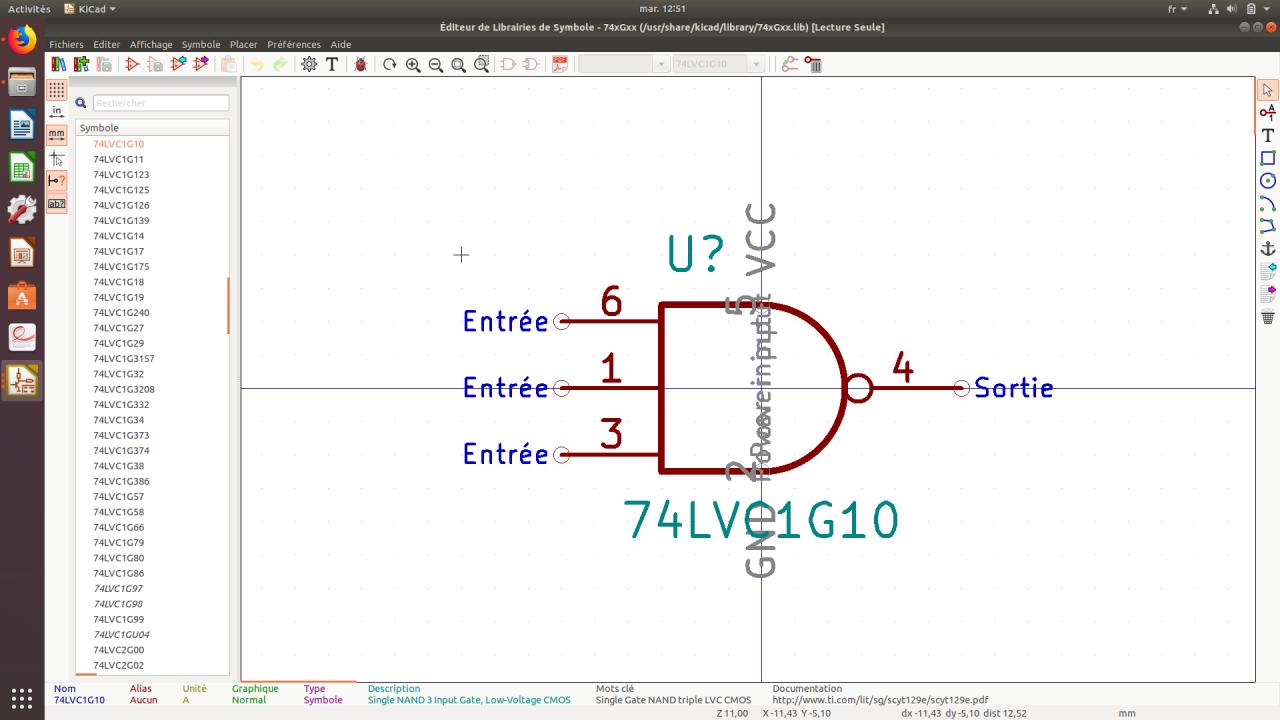This screenshot has width=1280, height=720.
Task: Select the arrow pointer tool
Action: tap(1268, 90)
